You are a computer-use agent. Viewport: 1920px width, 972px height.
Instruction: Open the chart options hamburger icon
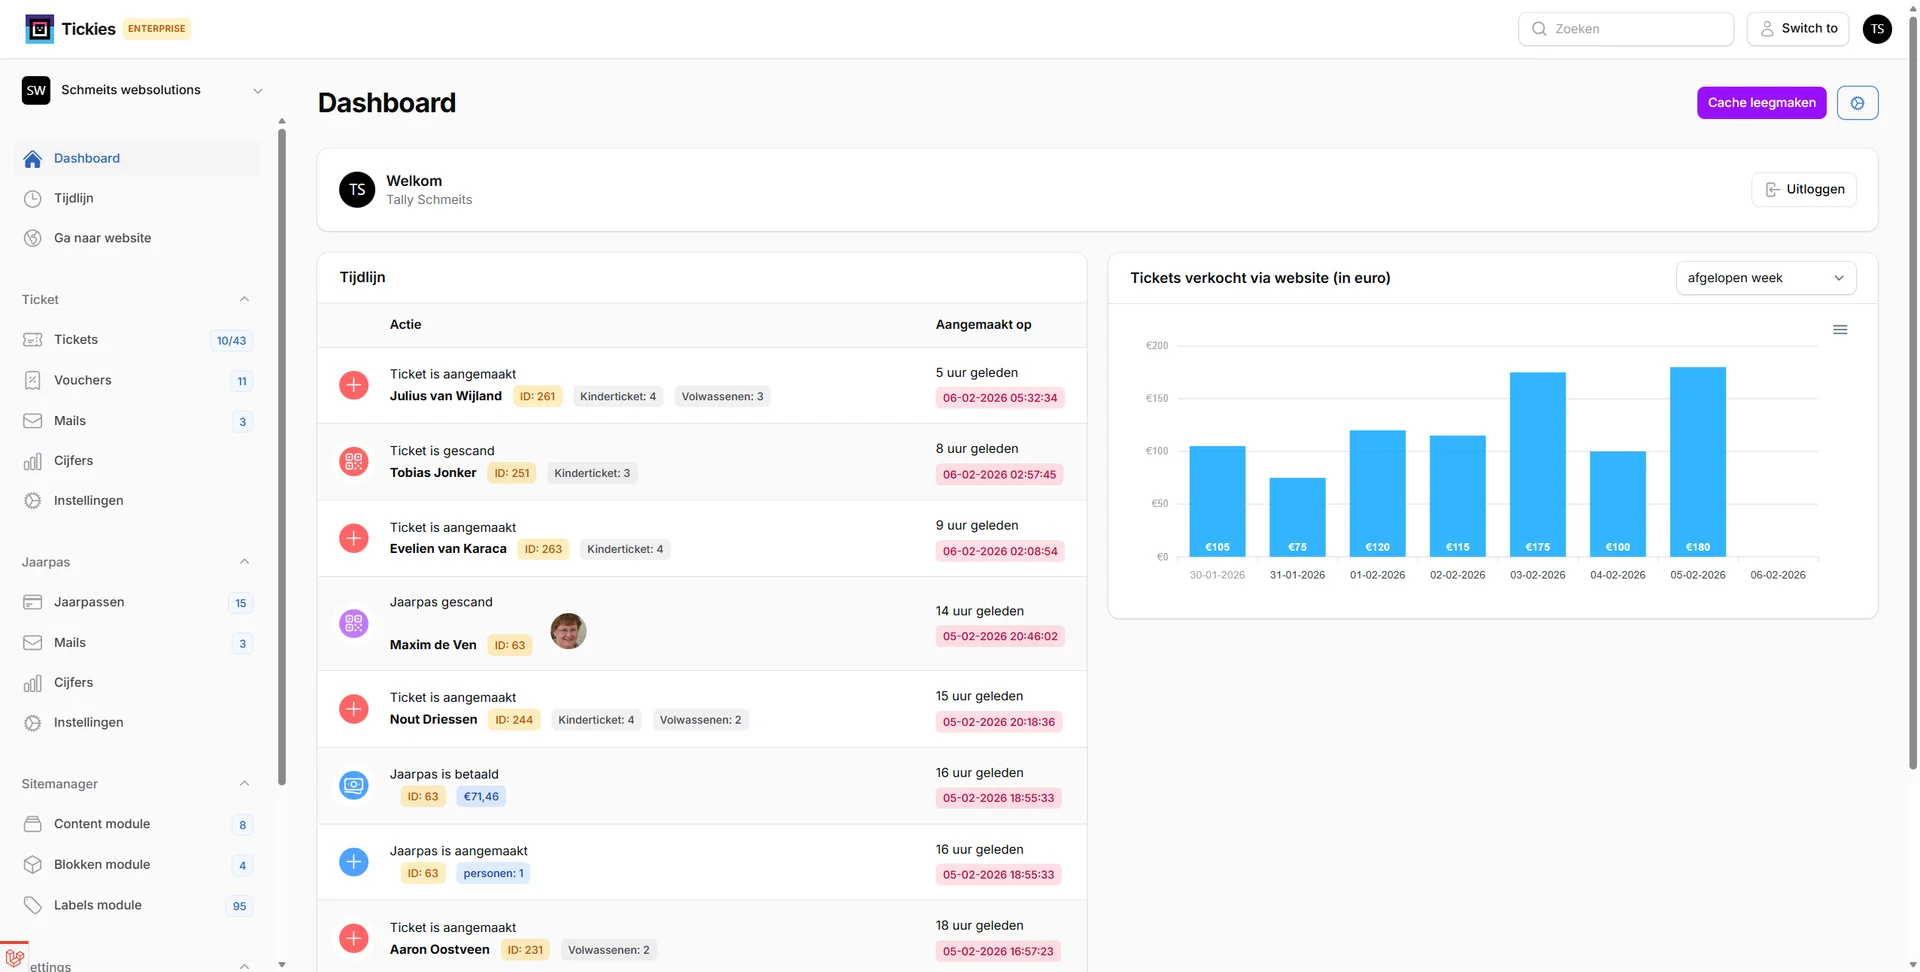(x=1840, y=329)
